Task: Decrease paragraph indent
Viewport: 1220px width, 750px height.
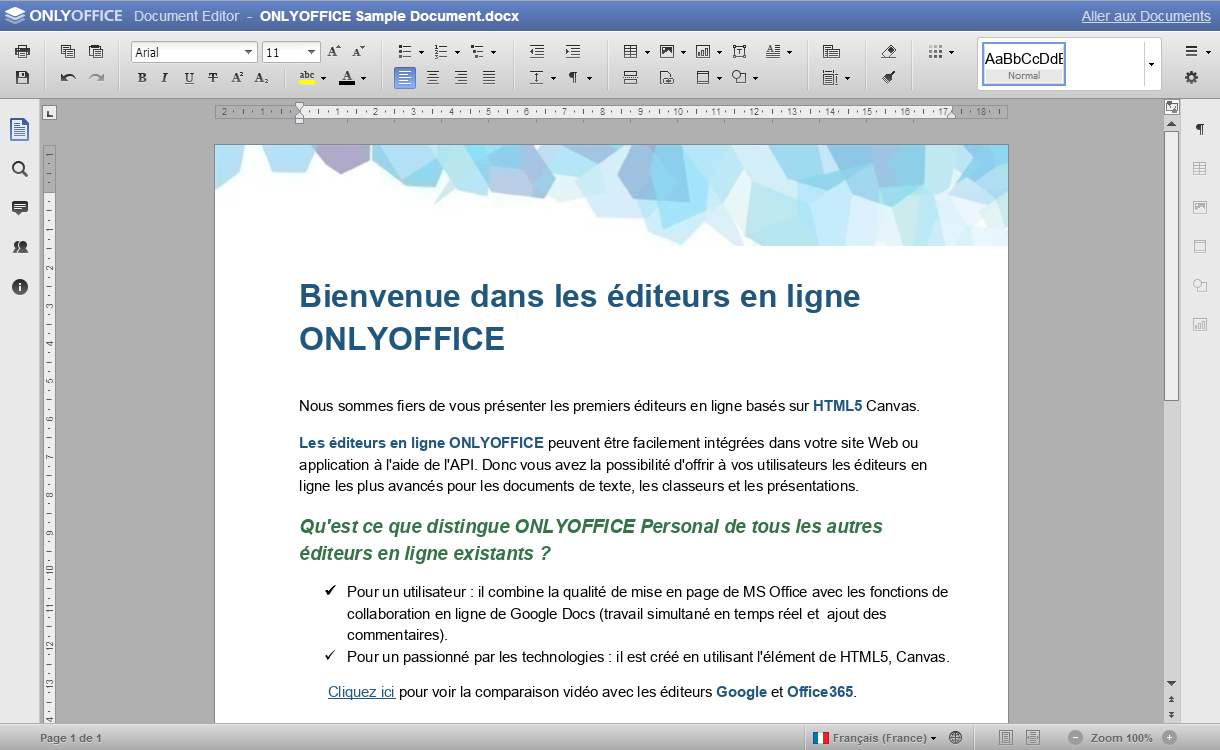Action: pos(537,52)
